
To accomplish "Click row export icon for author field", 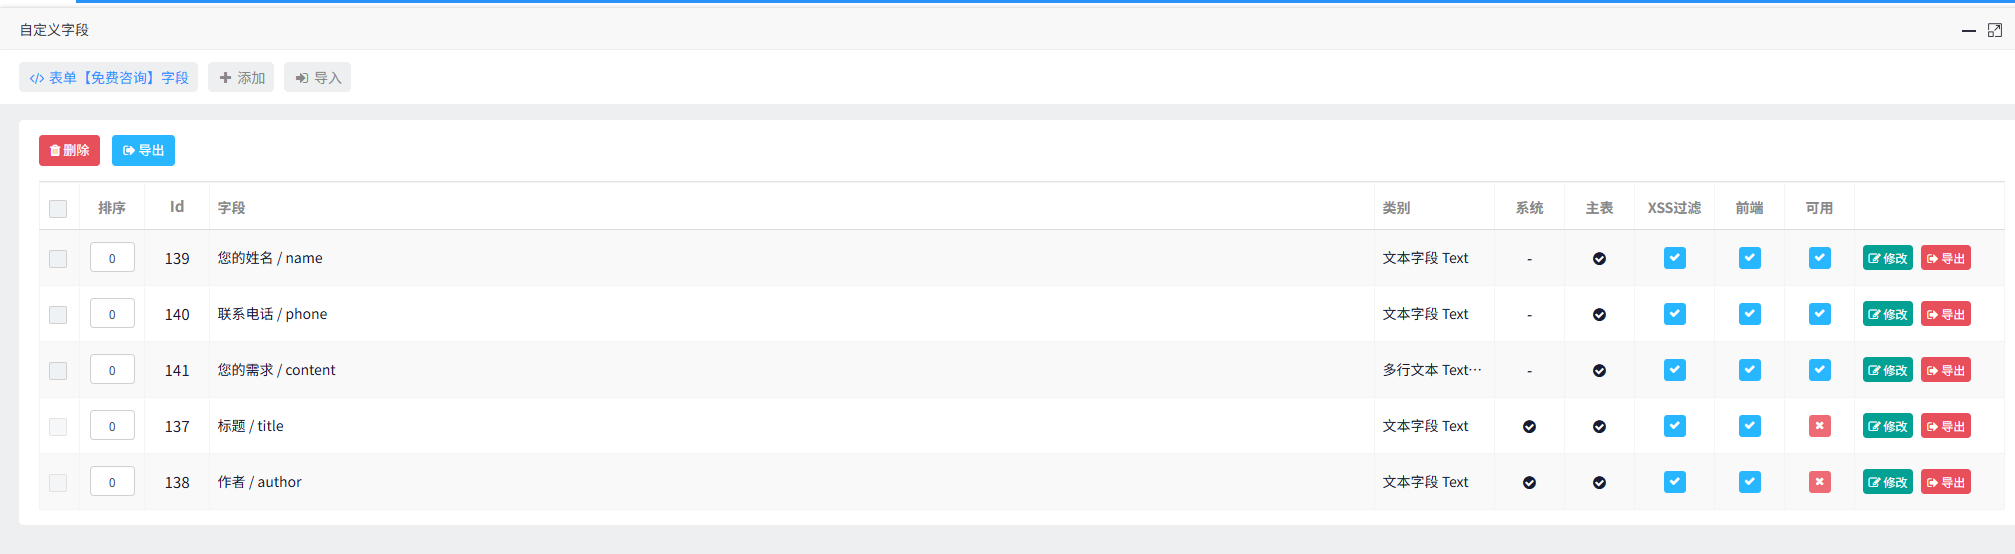I will pos(1945,482).
